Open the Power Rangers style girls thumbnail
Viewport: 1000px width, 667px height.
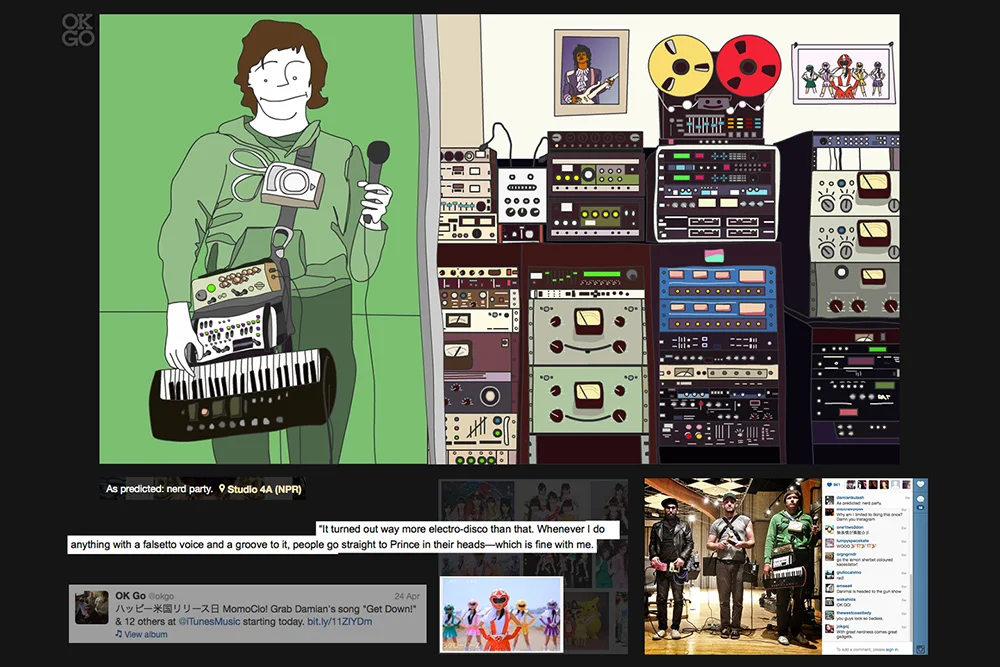[501, 615]
